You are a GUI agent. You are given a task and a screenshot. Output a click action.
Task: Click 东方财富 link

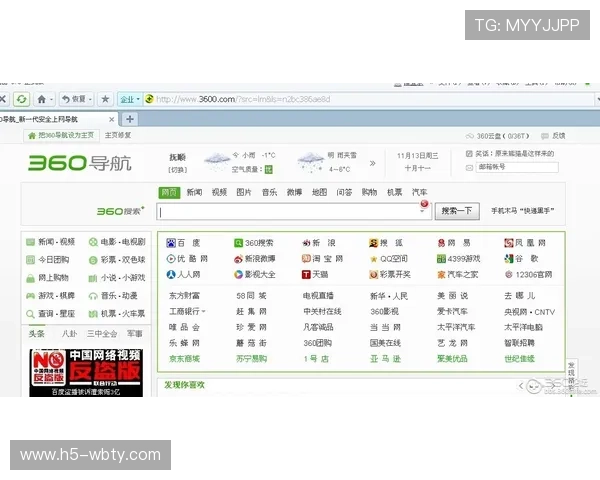(x=184, y=296)
